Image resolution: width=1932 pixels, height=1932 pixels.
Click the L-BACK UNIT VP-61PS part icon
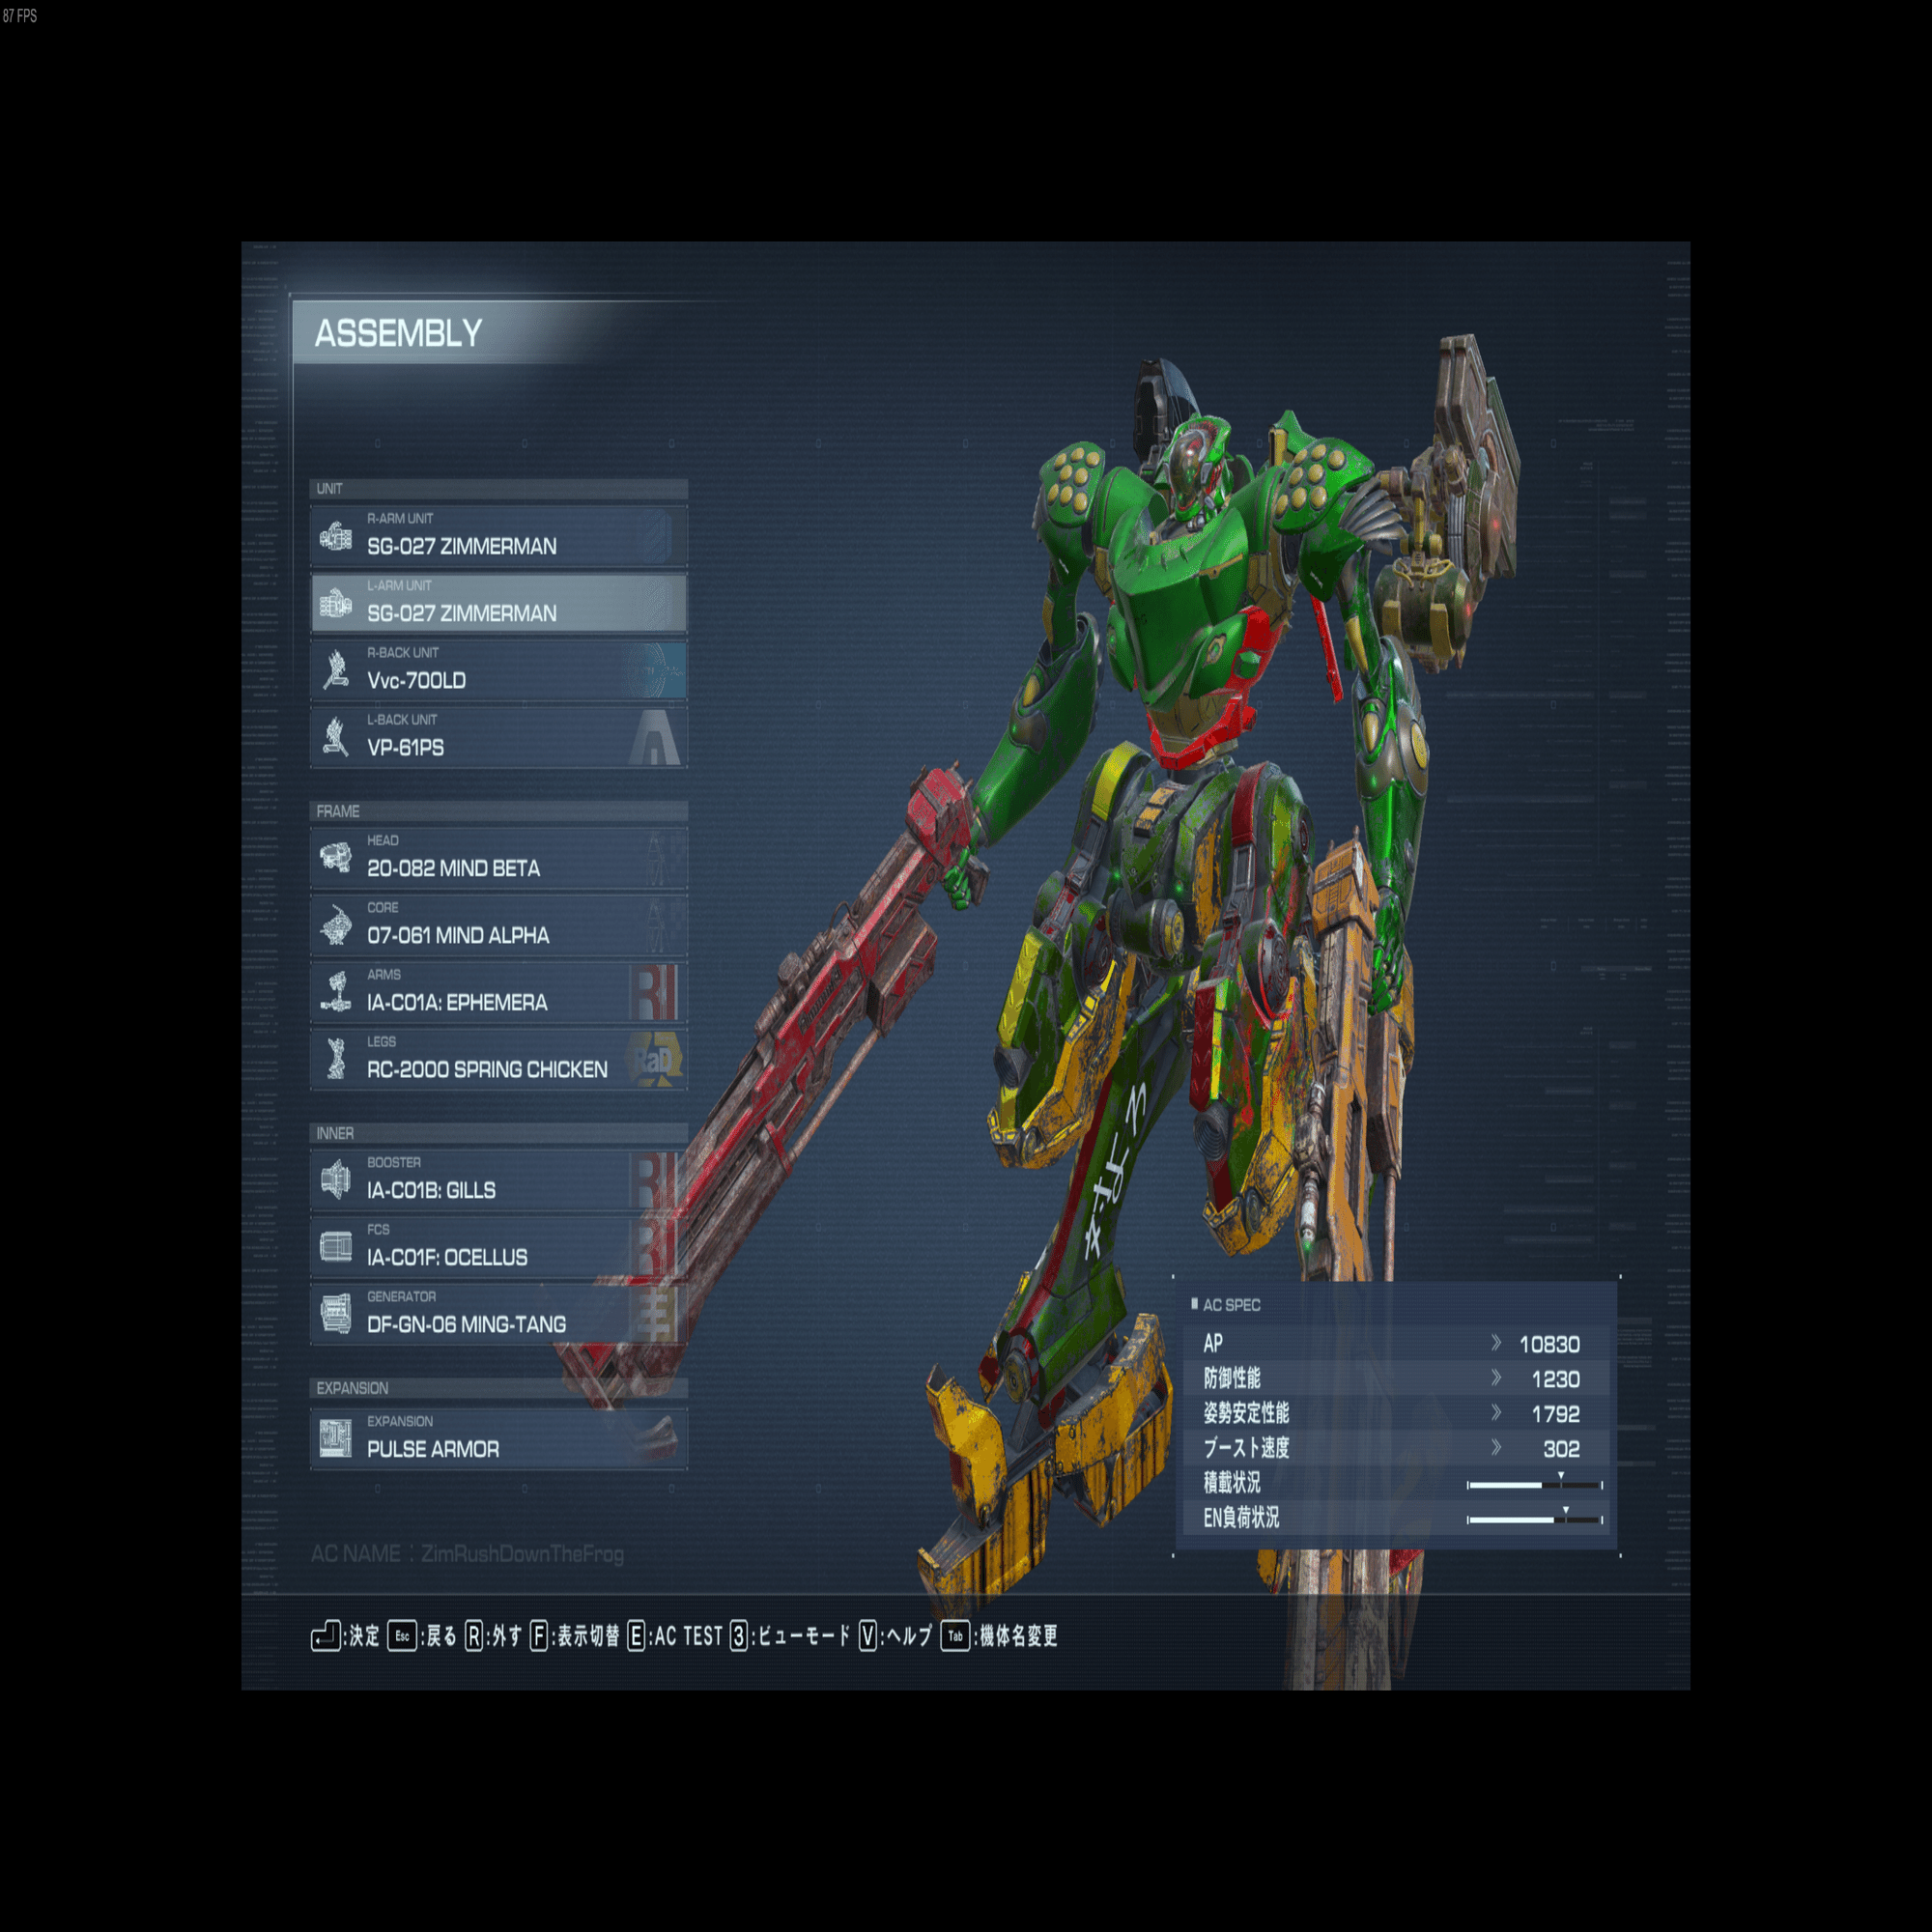tap(336, 738)
